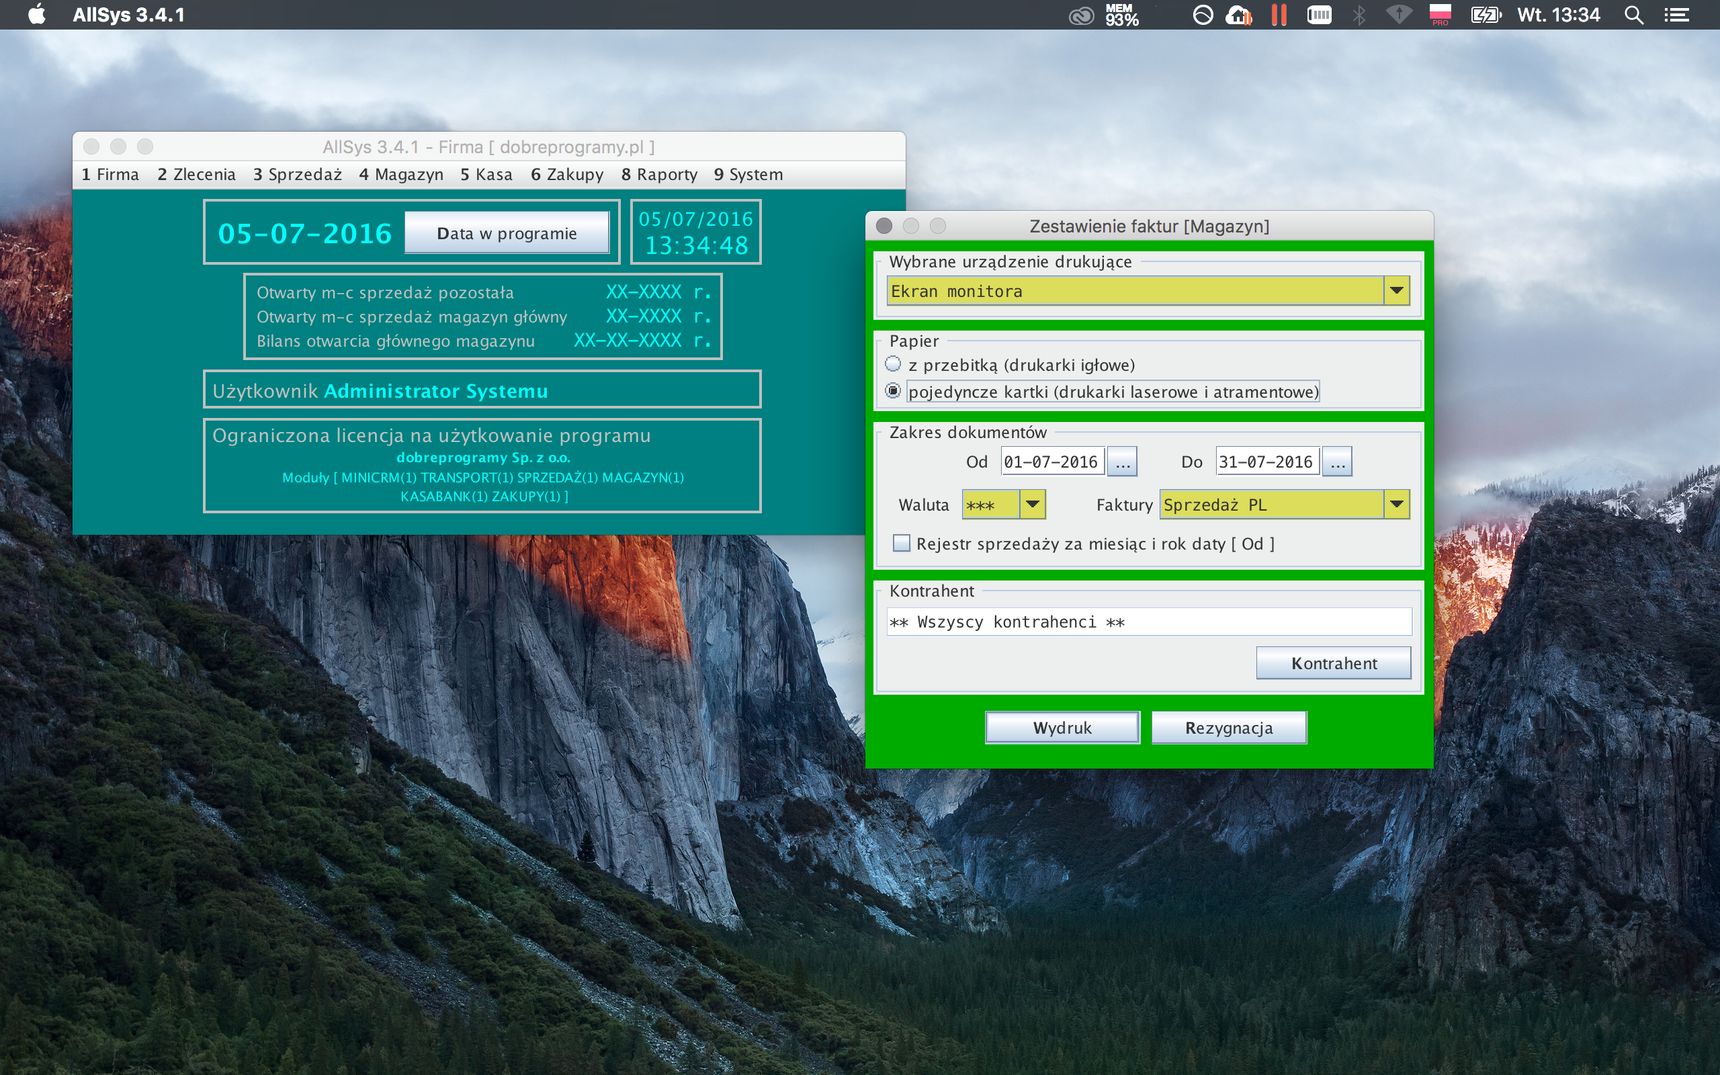This screenshot has width=1720, height=1075.
Task: Open date picker next to Do date
Action: 1337,462
